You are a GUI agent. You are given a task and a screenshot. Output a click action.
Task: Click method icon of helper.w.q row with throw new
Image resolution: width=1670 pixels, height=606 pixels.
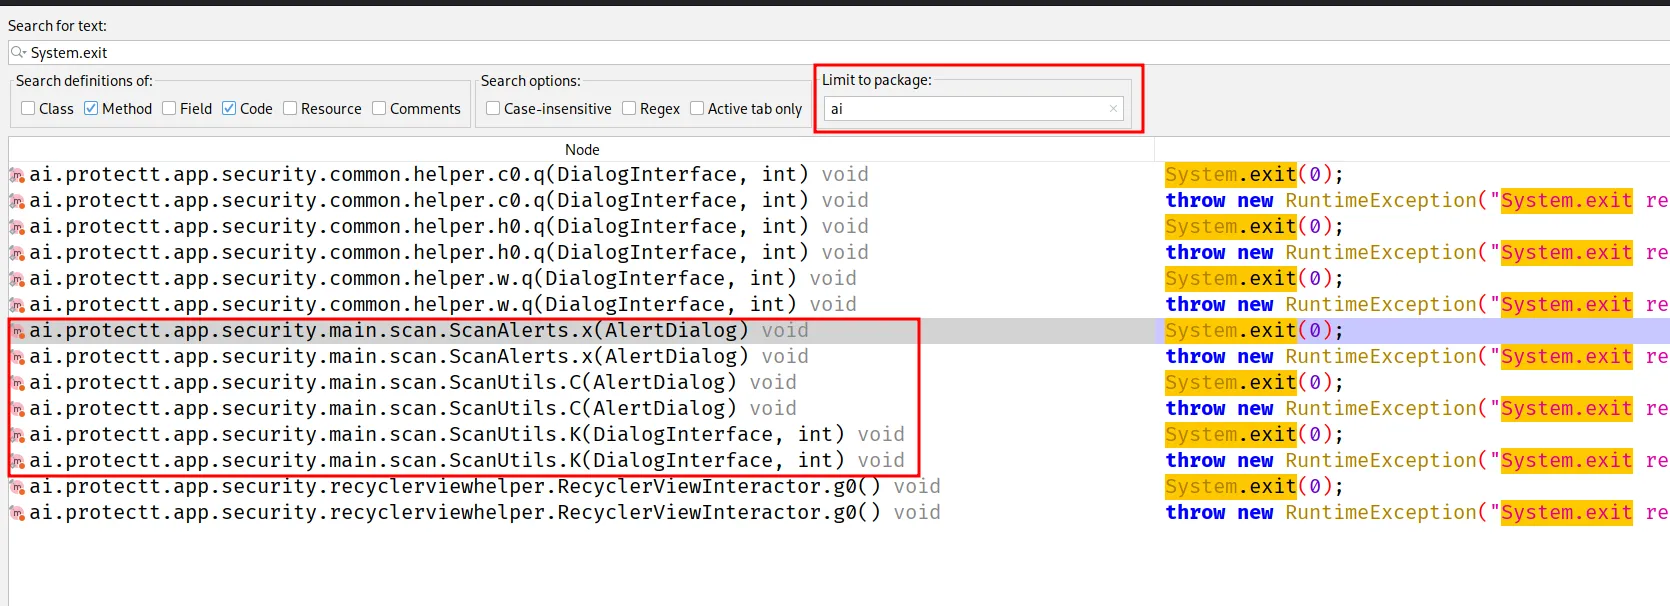17,305
